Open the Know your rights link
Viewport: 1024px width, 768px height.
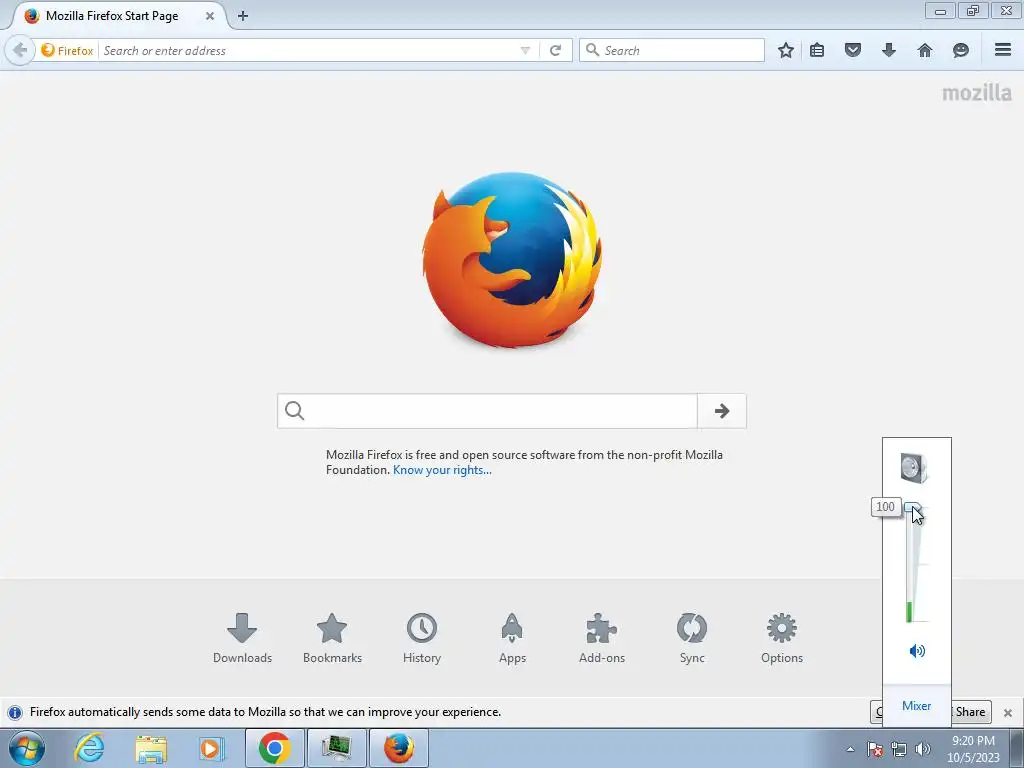[442, 470]
